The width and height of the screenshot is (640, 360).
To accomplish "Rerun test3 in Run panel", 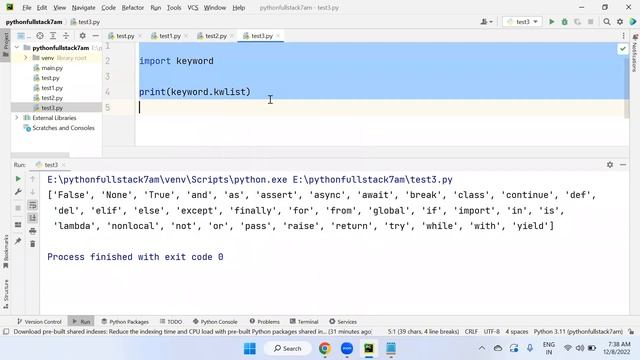I will coord(18,179).
